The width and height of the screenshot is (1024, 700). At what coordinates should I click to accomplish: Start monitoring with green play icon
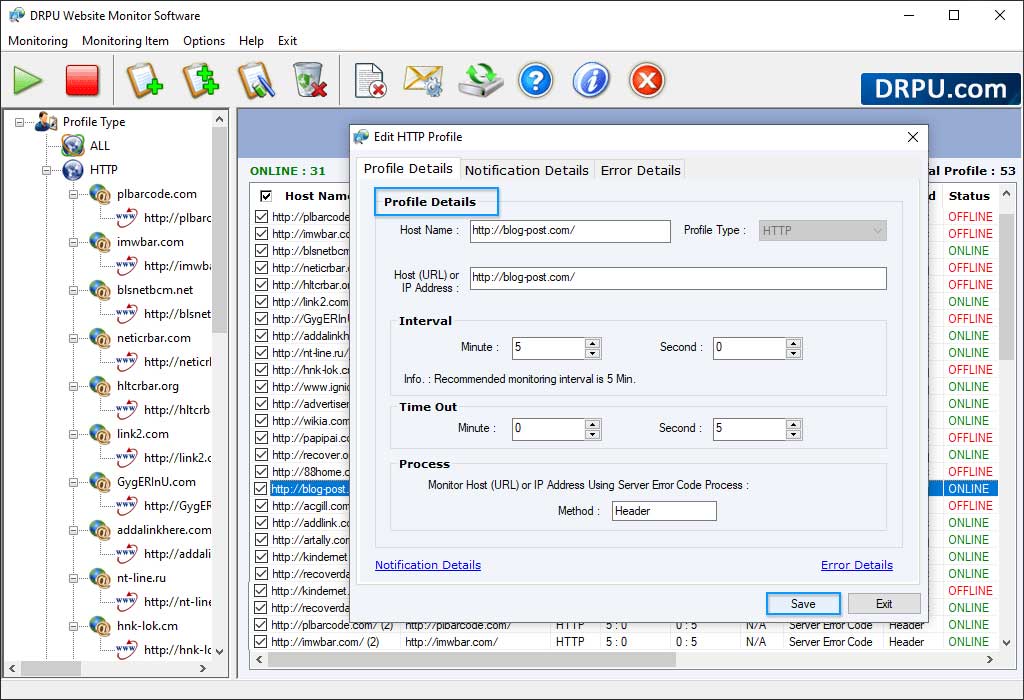(27, 81)
